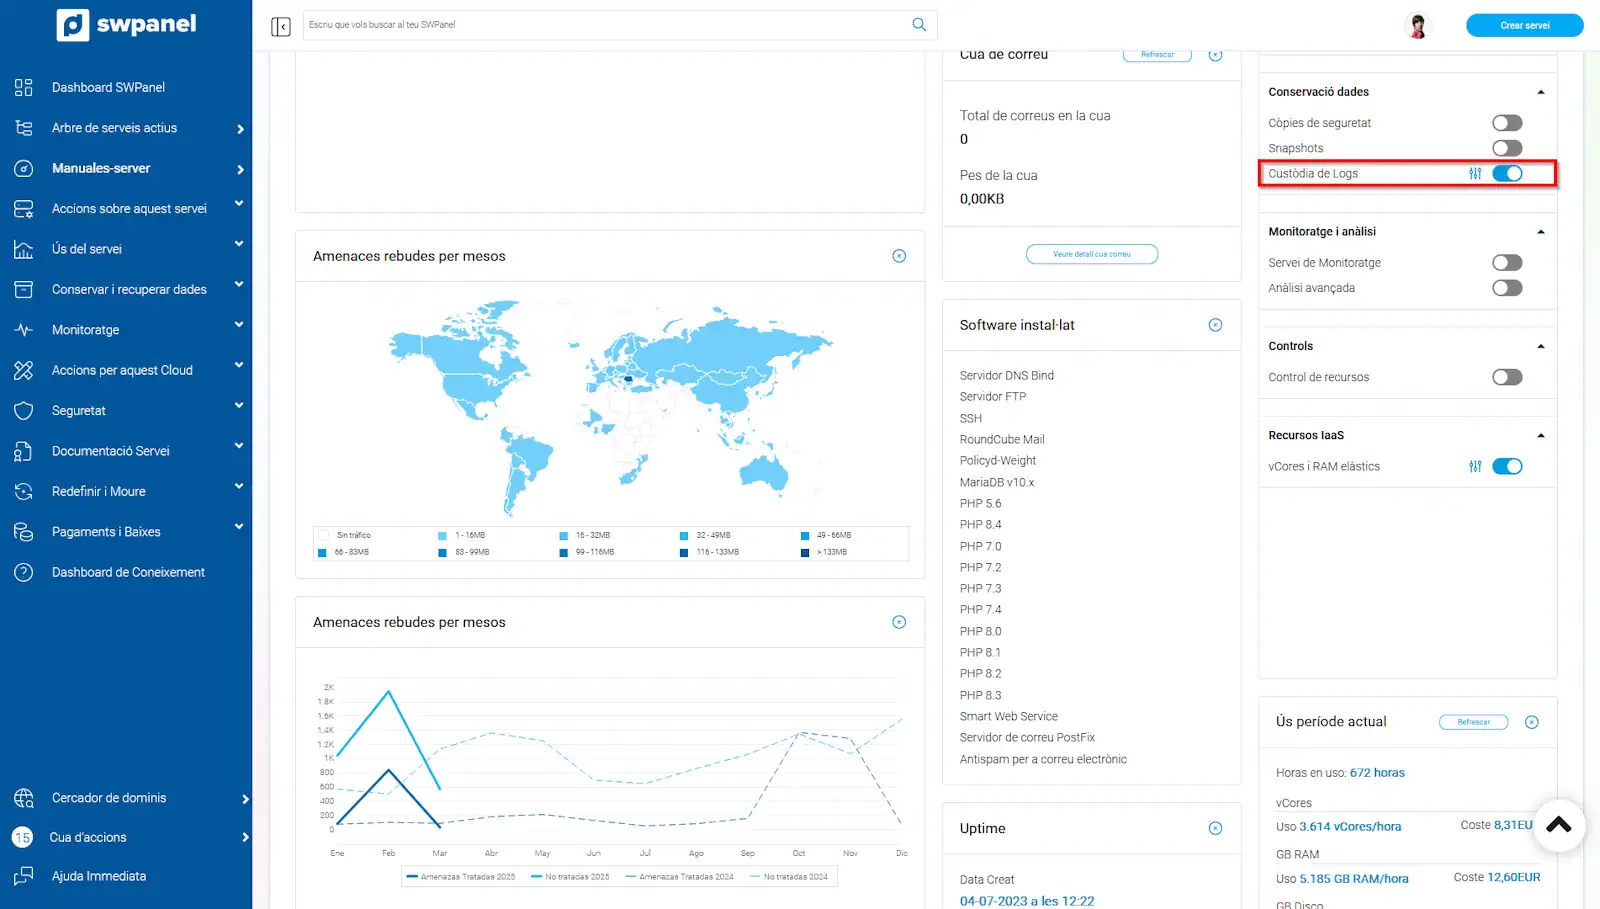Click the Dashboard SWPanel sidebar icon
The width and height of the screenshot is (1600, 909).
tap(24, 87)
